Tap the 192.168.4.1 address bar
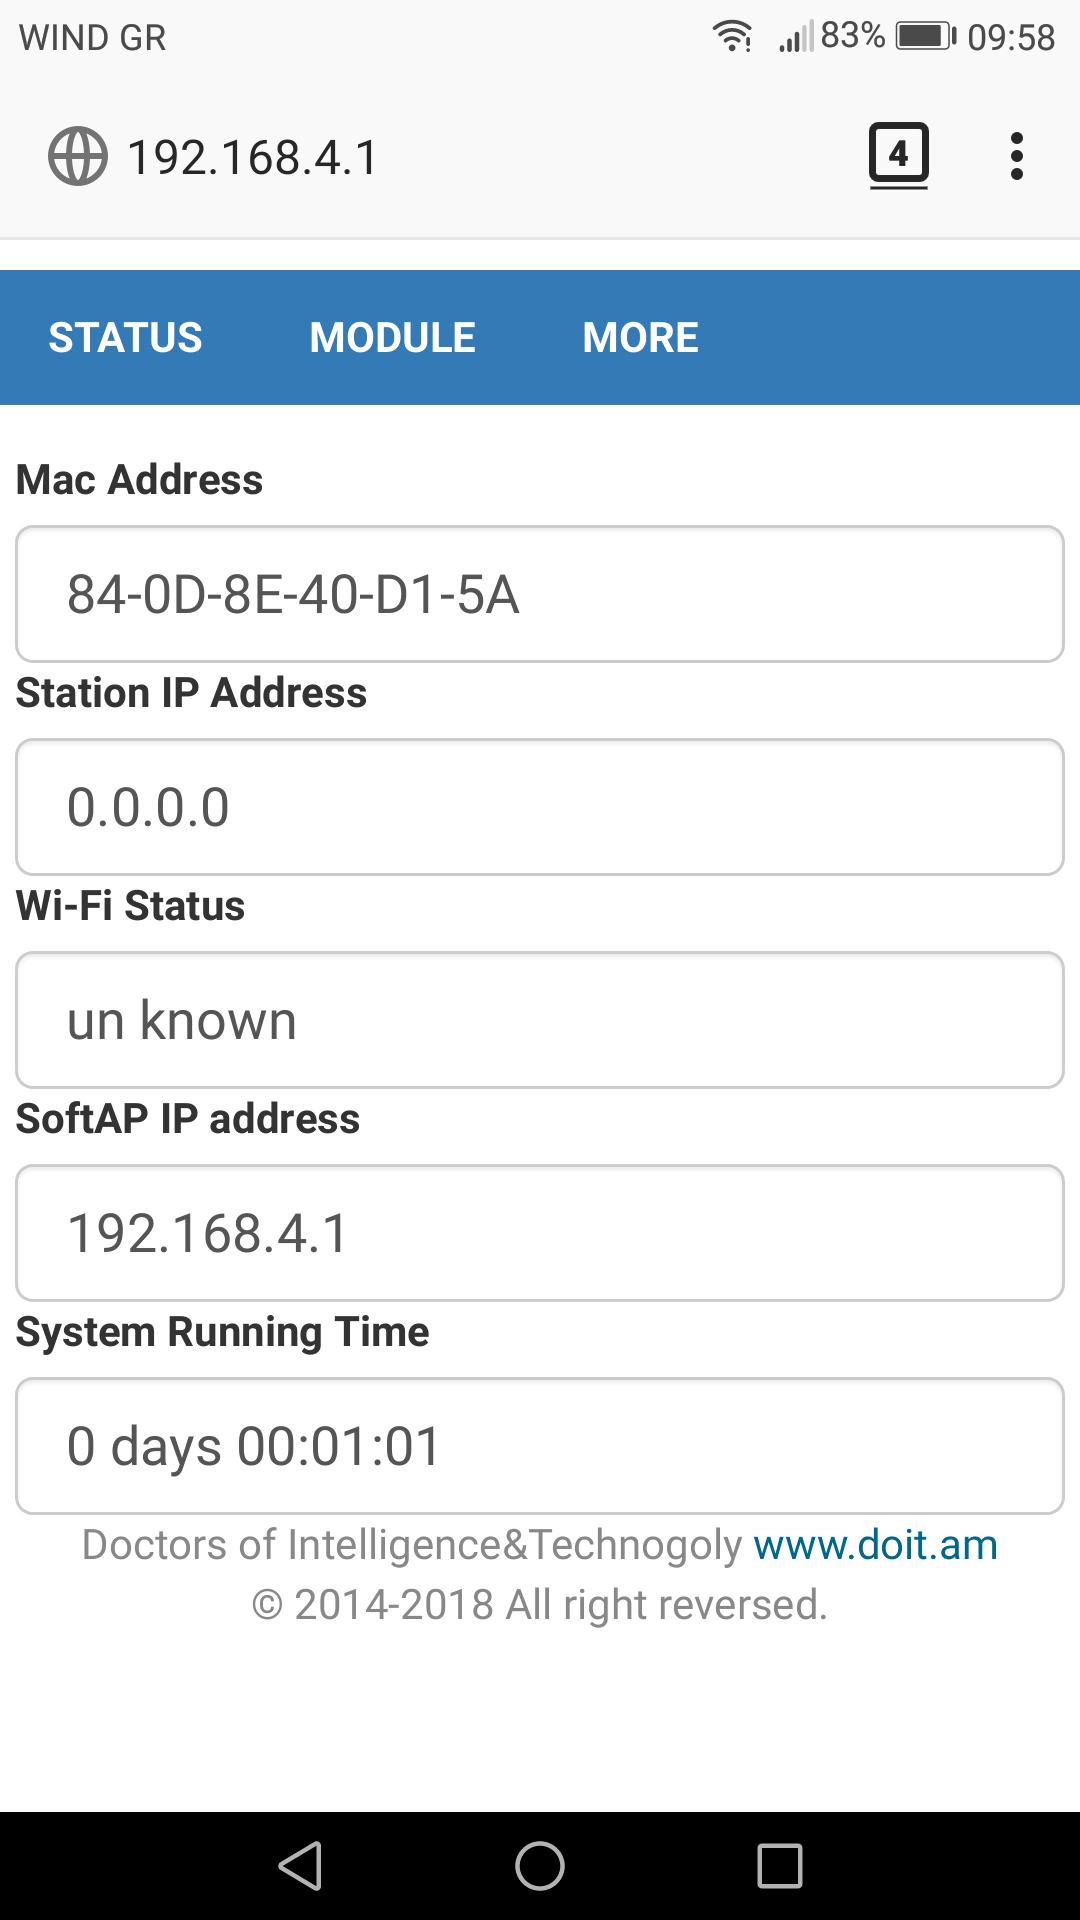The image size is (1080, 1920). point(253,158)
